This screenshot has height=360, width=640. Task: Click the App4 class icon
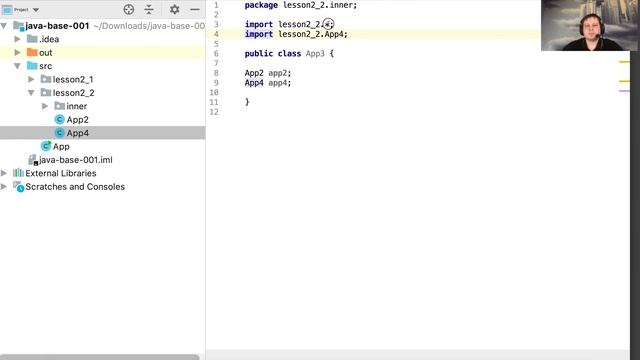(60, 133)
